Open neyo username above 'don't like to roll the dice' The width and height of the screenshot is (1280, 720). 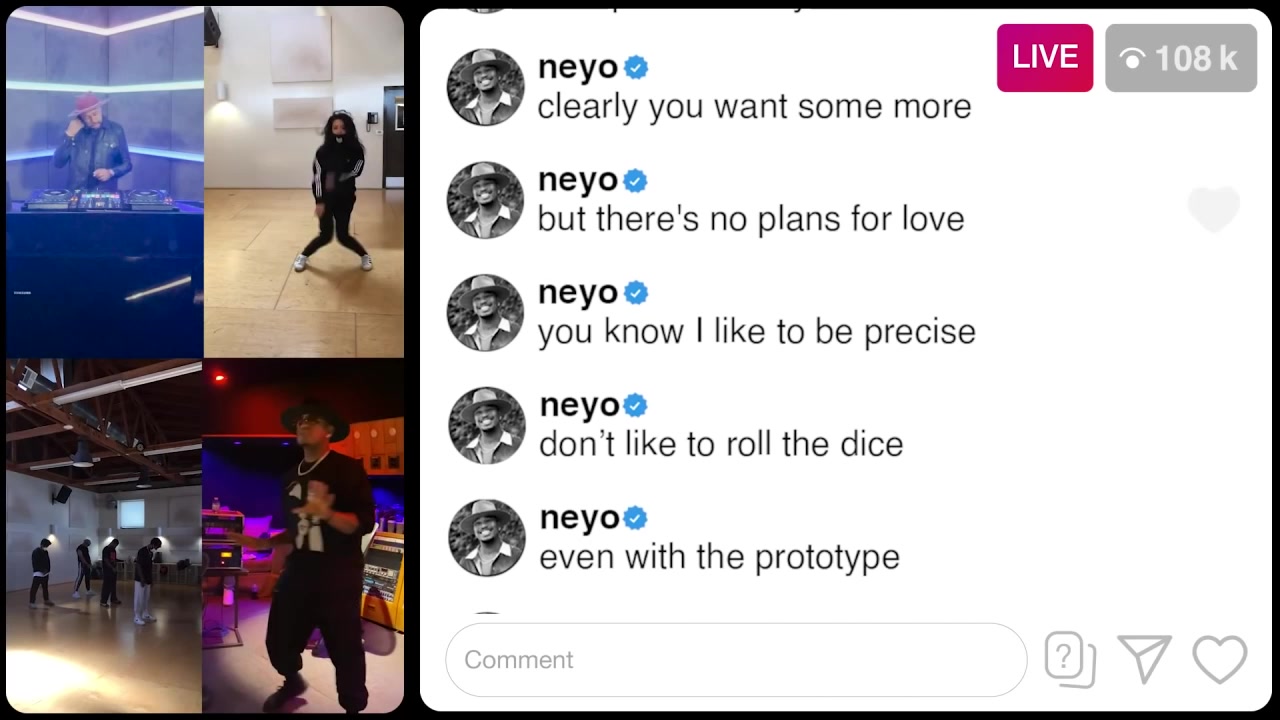580,406
